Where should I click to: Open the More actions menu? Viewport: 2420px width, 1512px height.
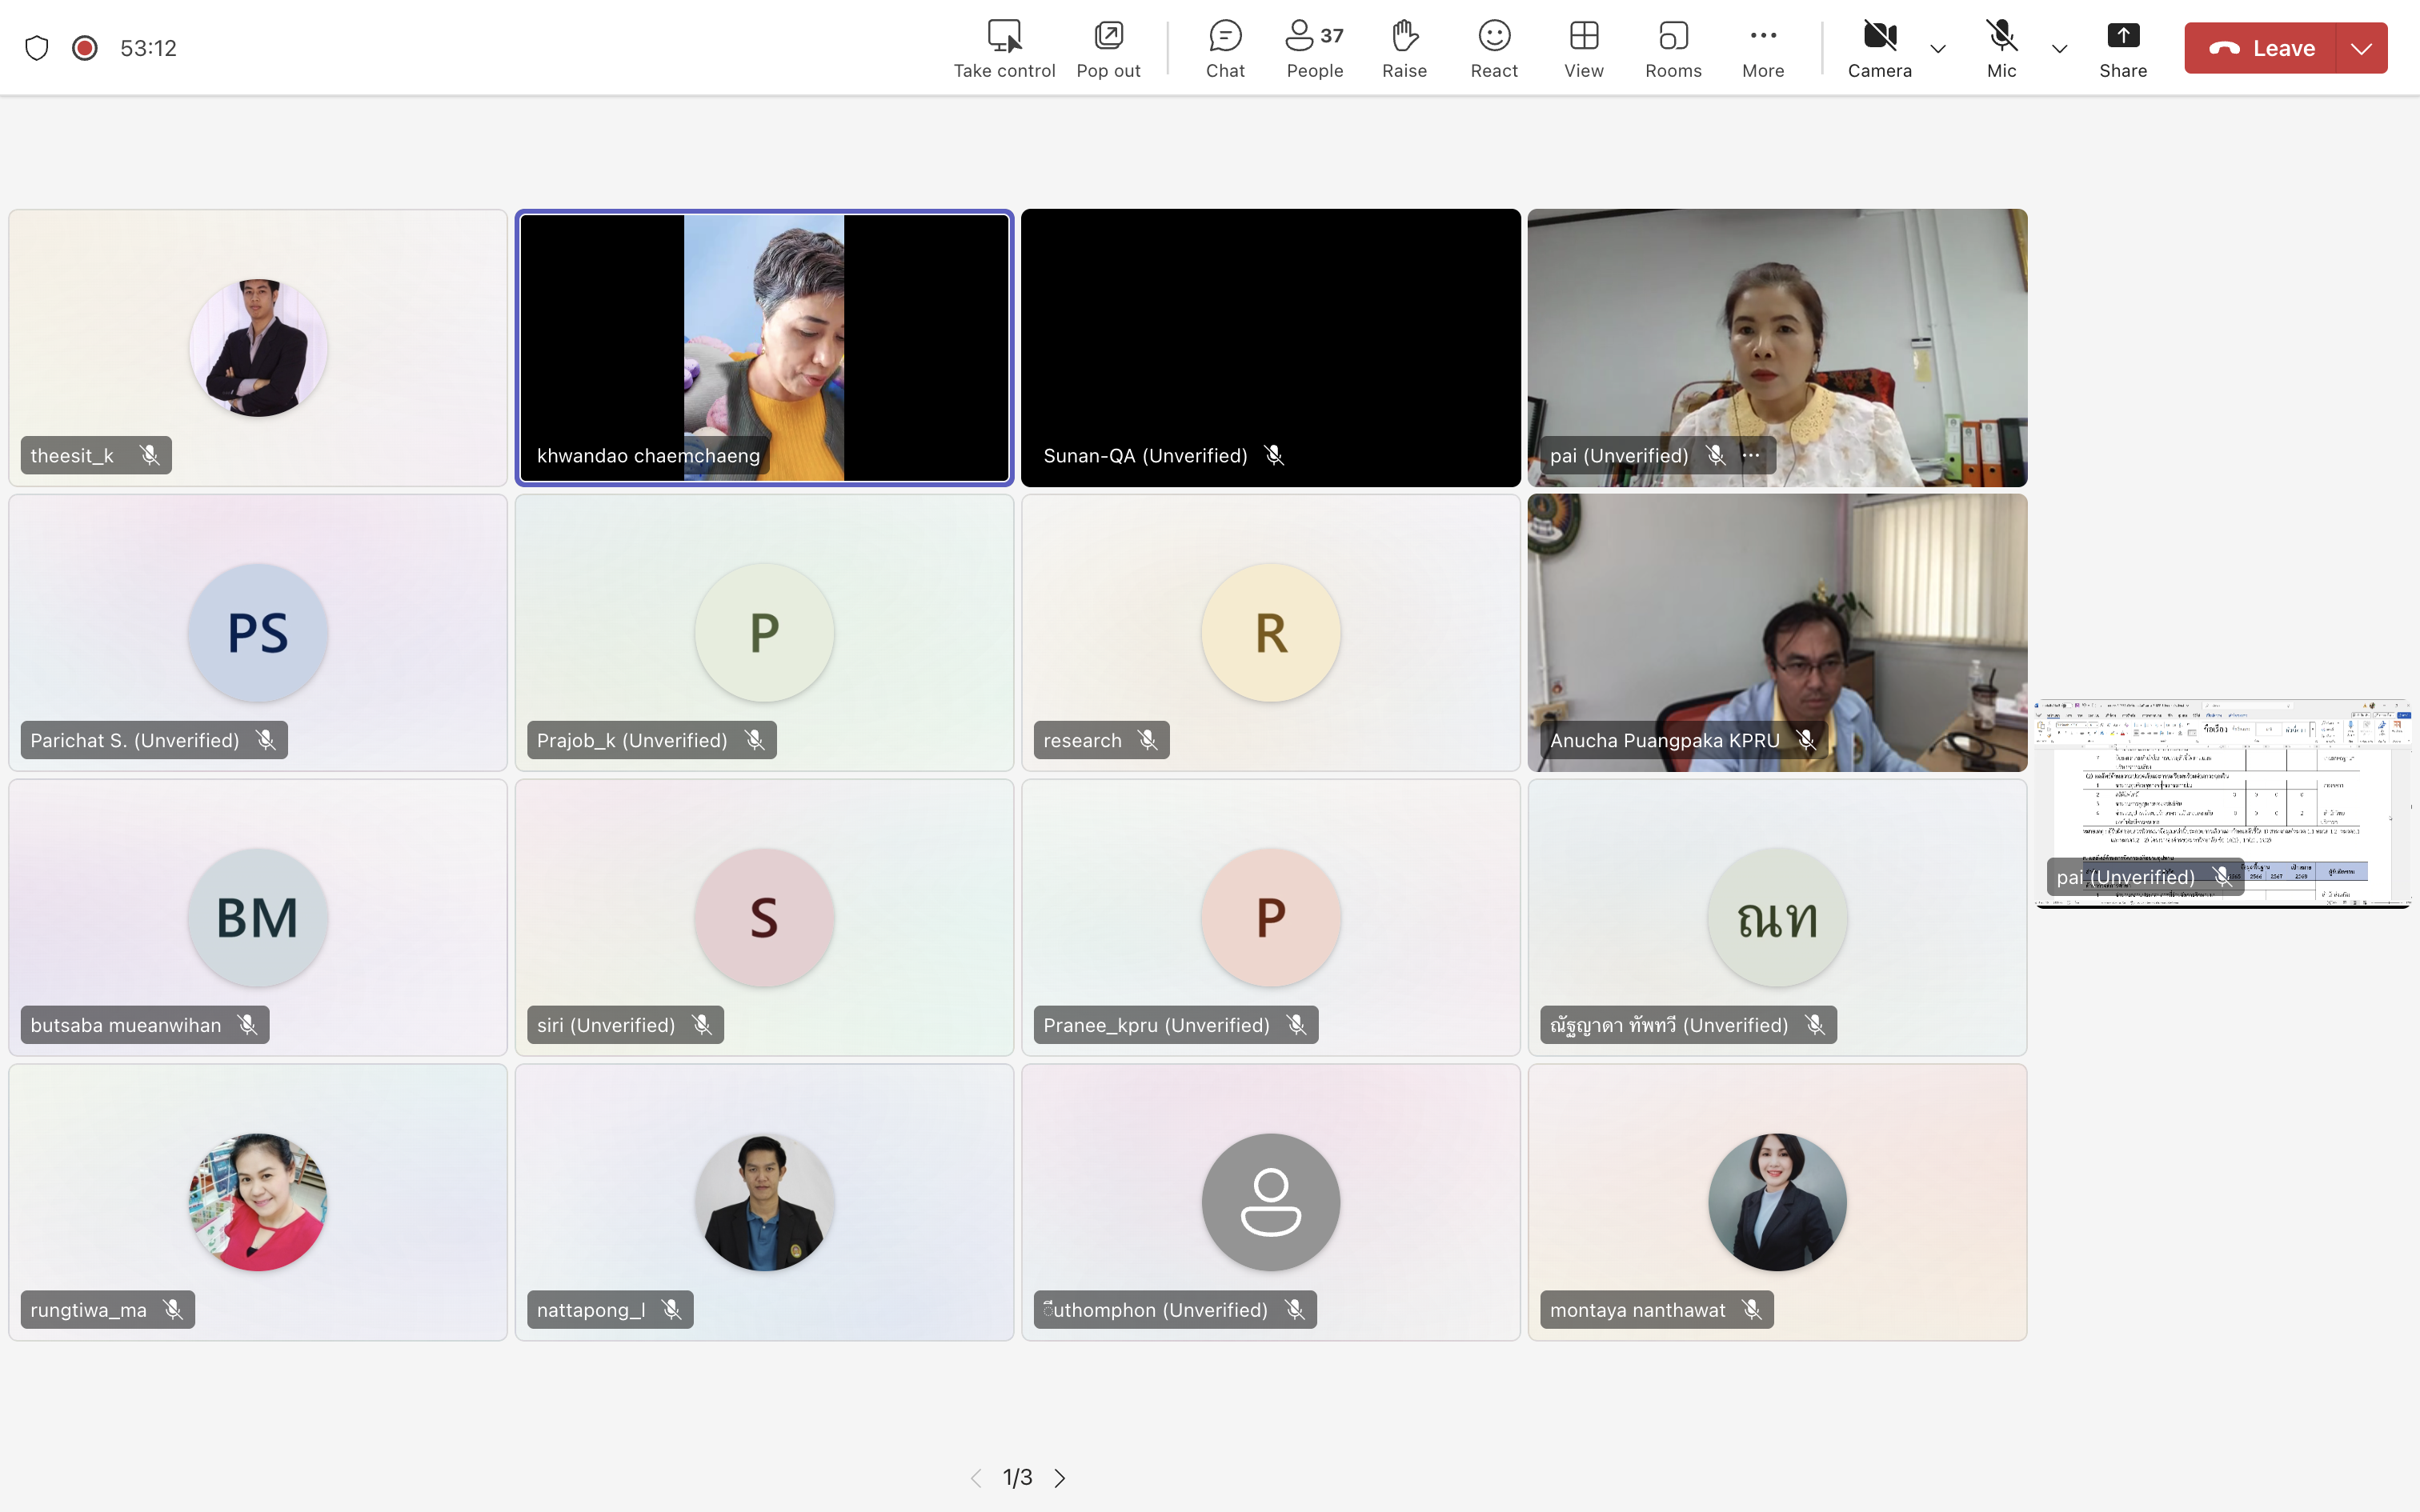[x=1762, y=48]
